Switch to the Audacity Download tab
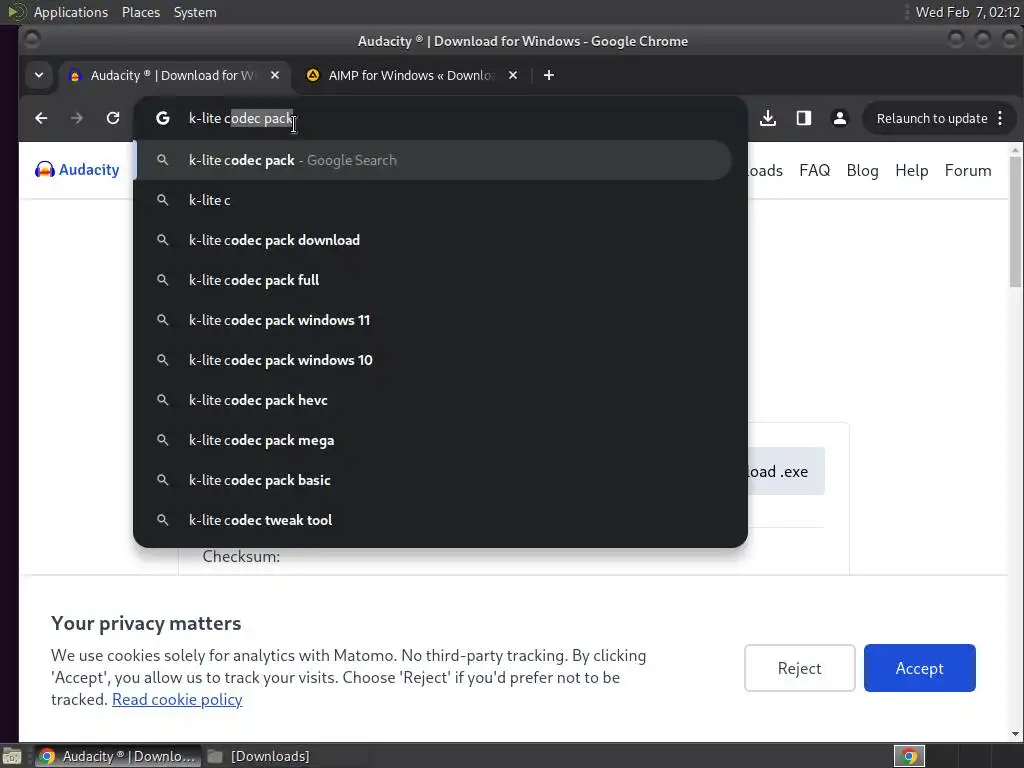 173,75
